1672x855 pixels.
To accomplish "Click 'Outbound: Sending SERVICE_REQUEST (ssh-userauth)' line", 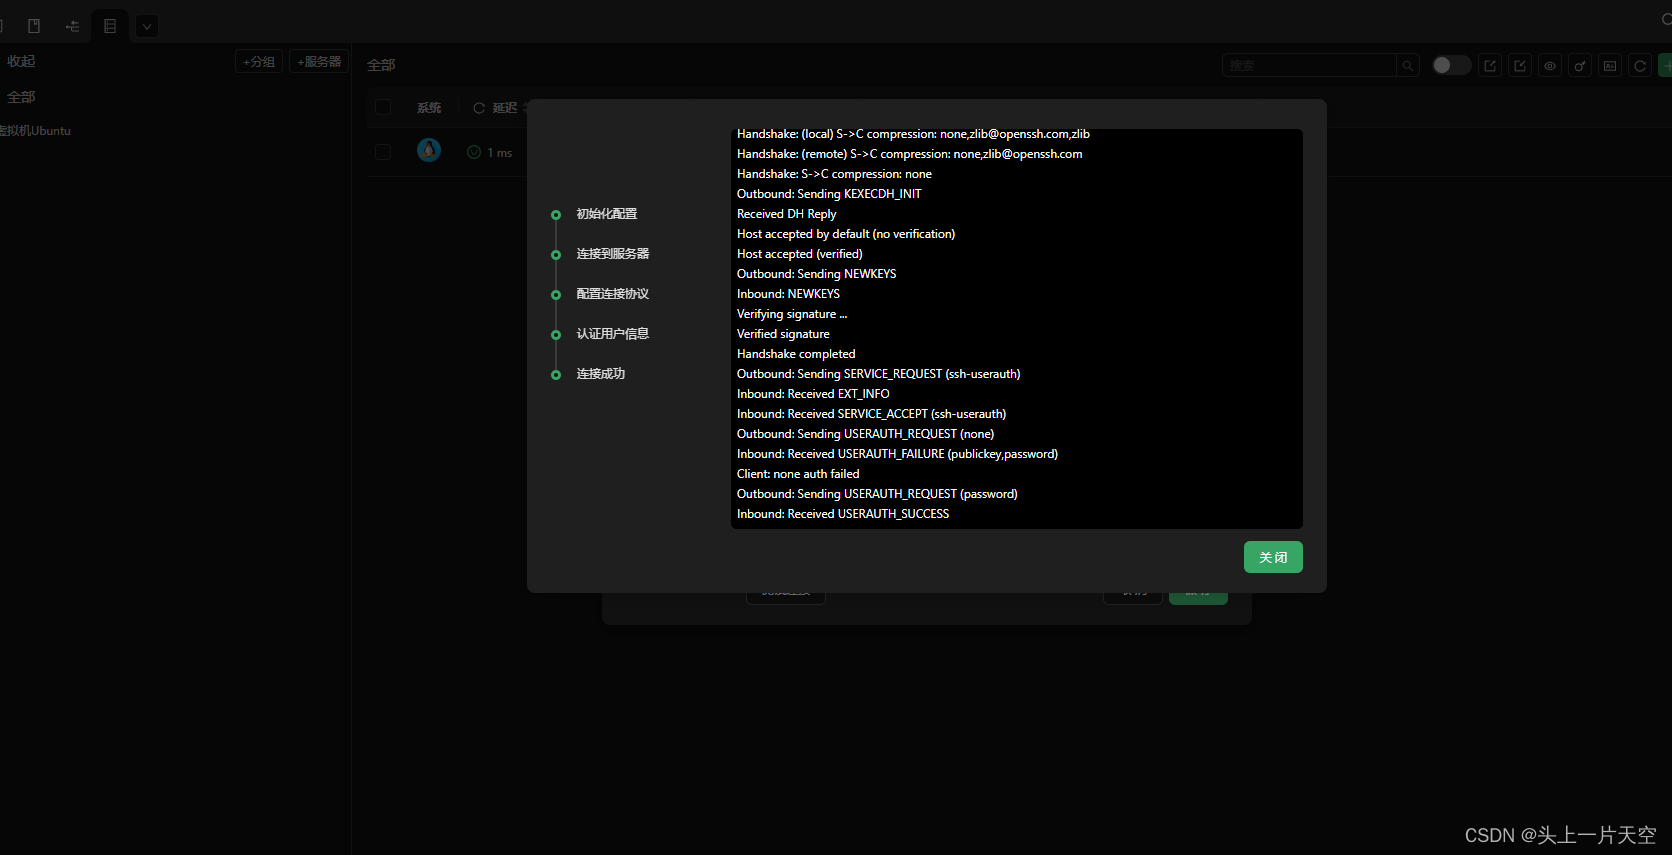I will pyautogui.click(x=879, y=374).
